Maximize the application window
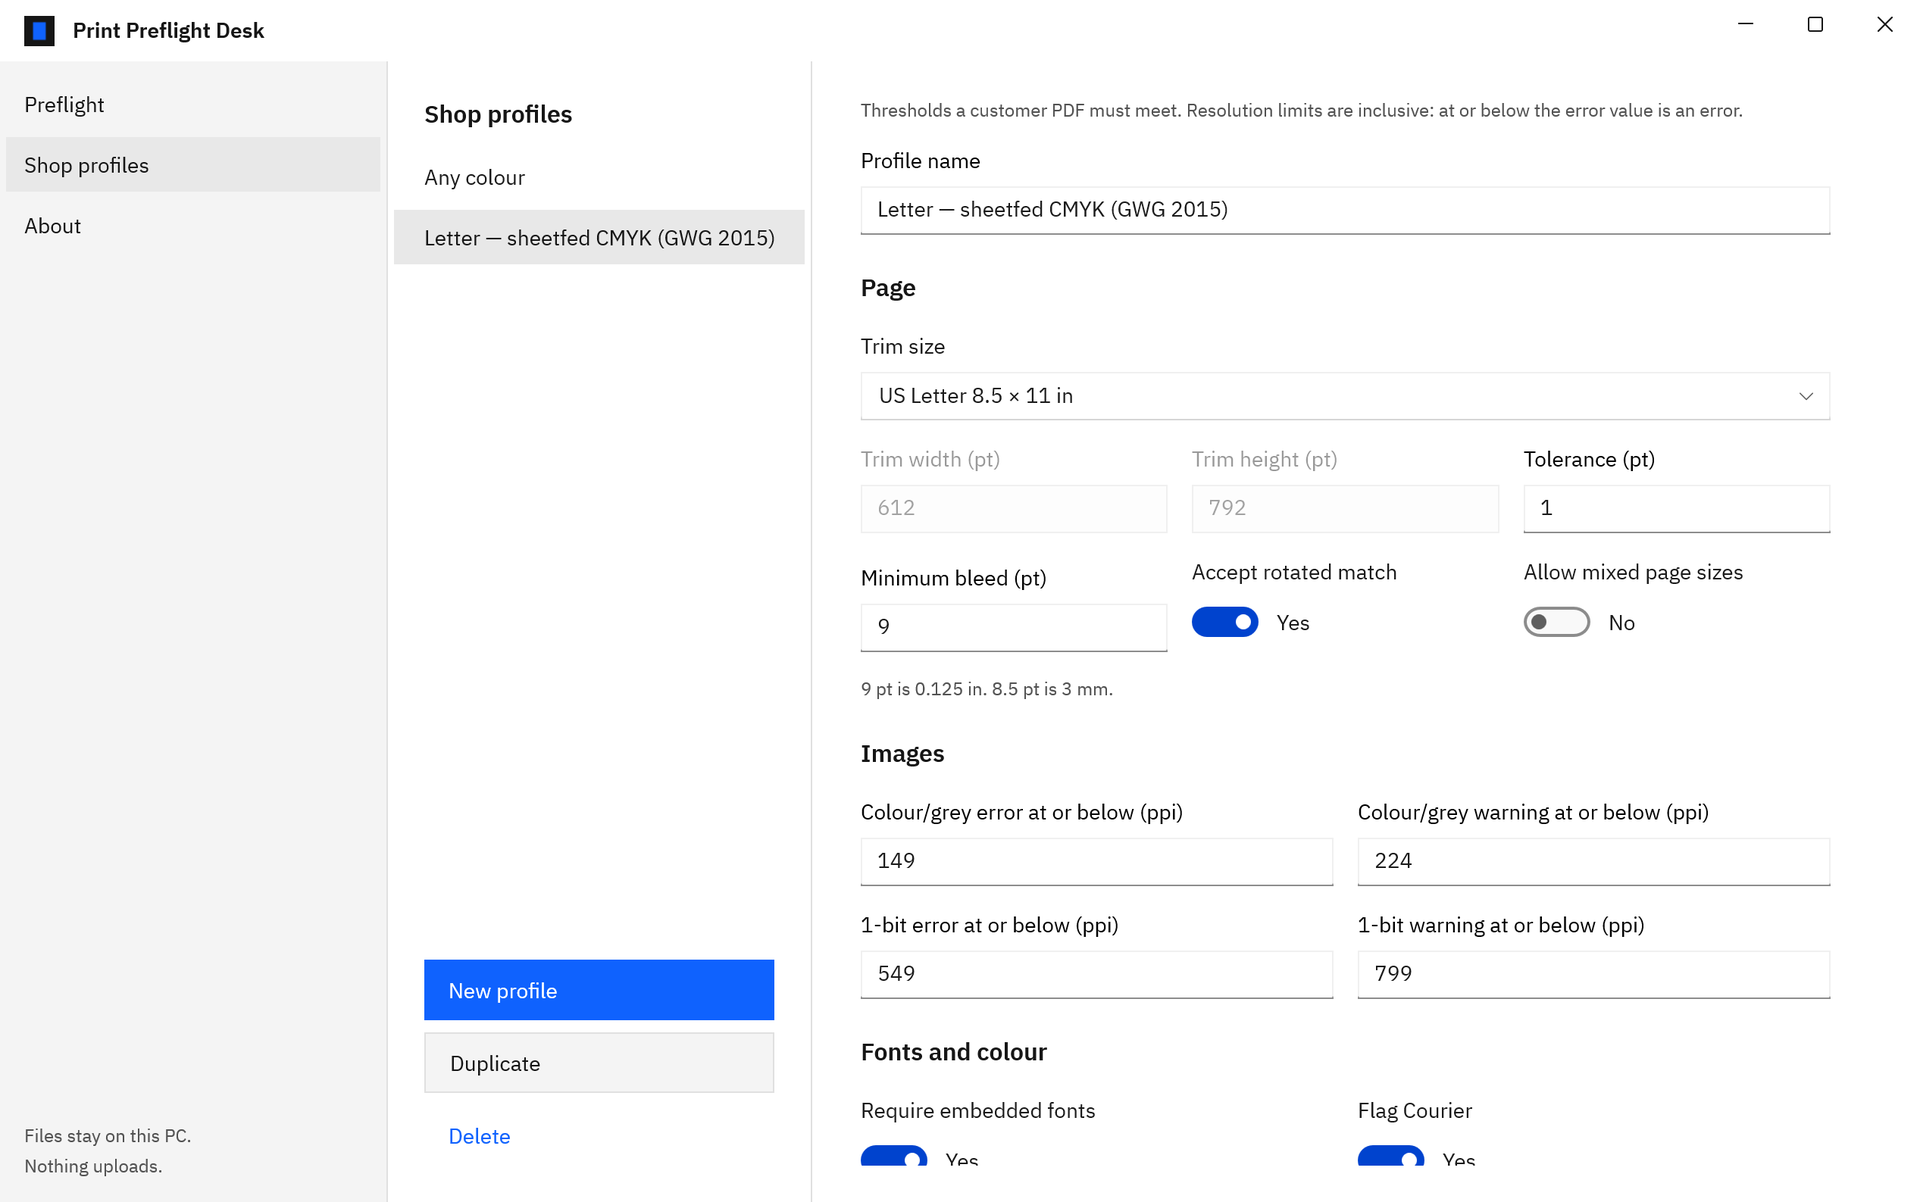 click(1815, 24)
